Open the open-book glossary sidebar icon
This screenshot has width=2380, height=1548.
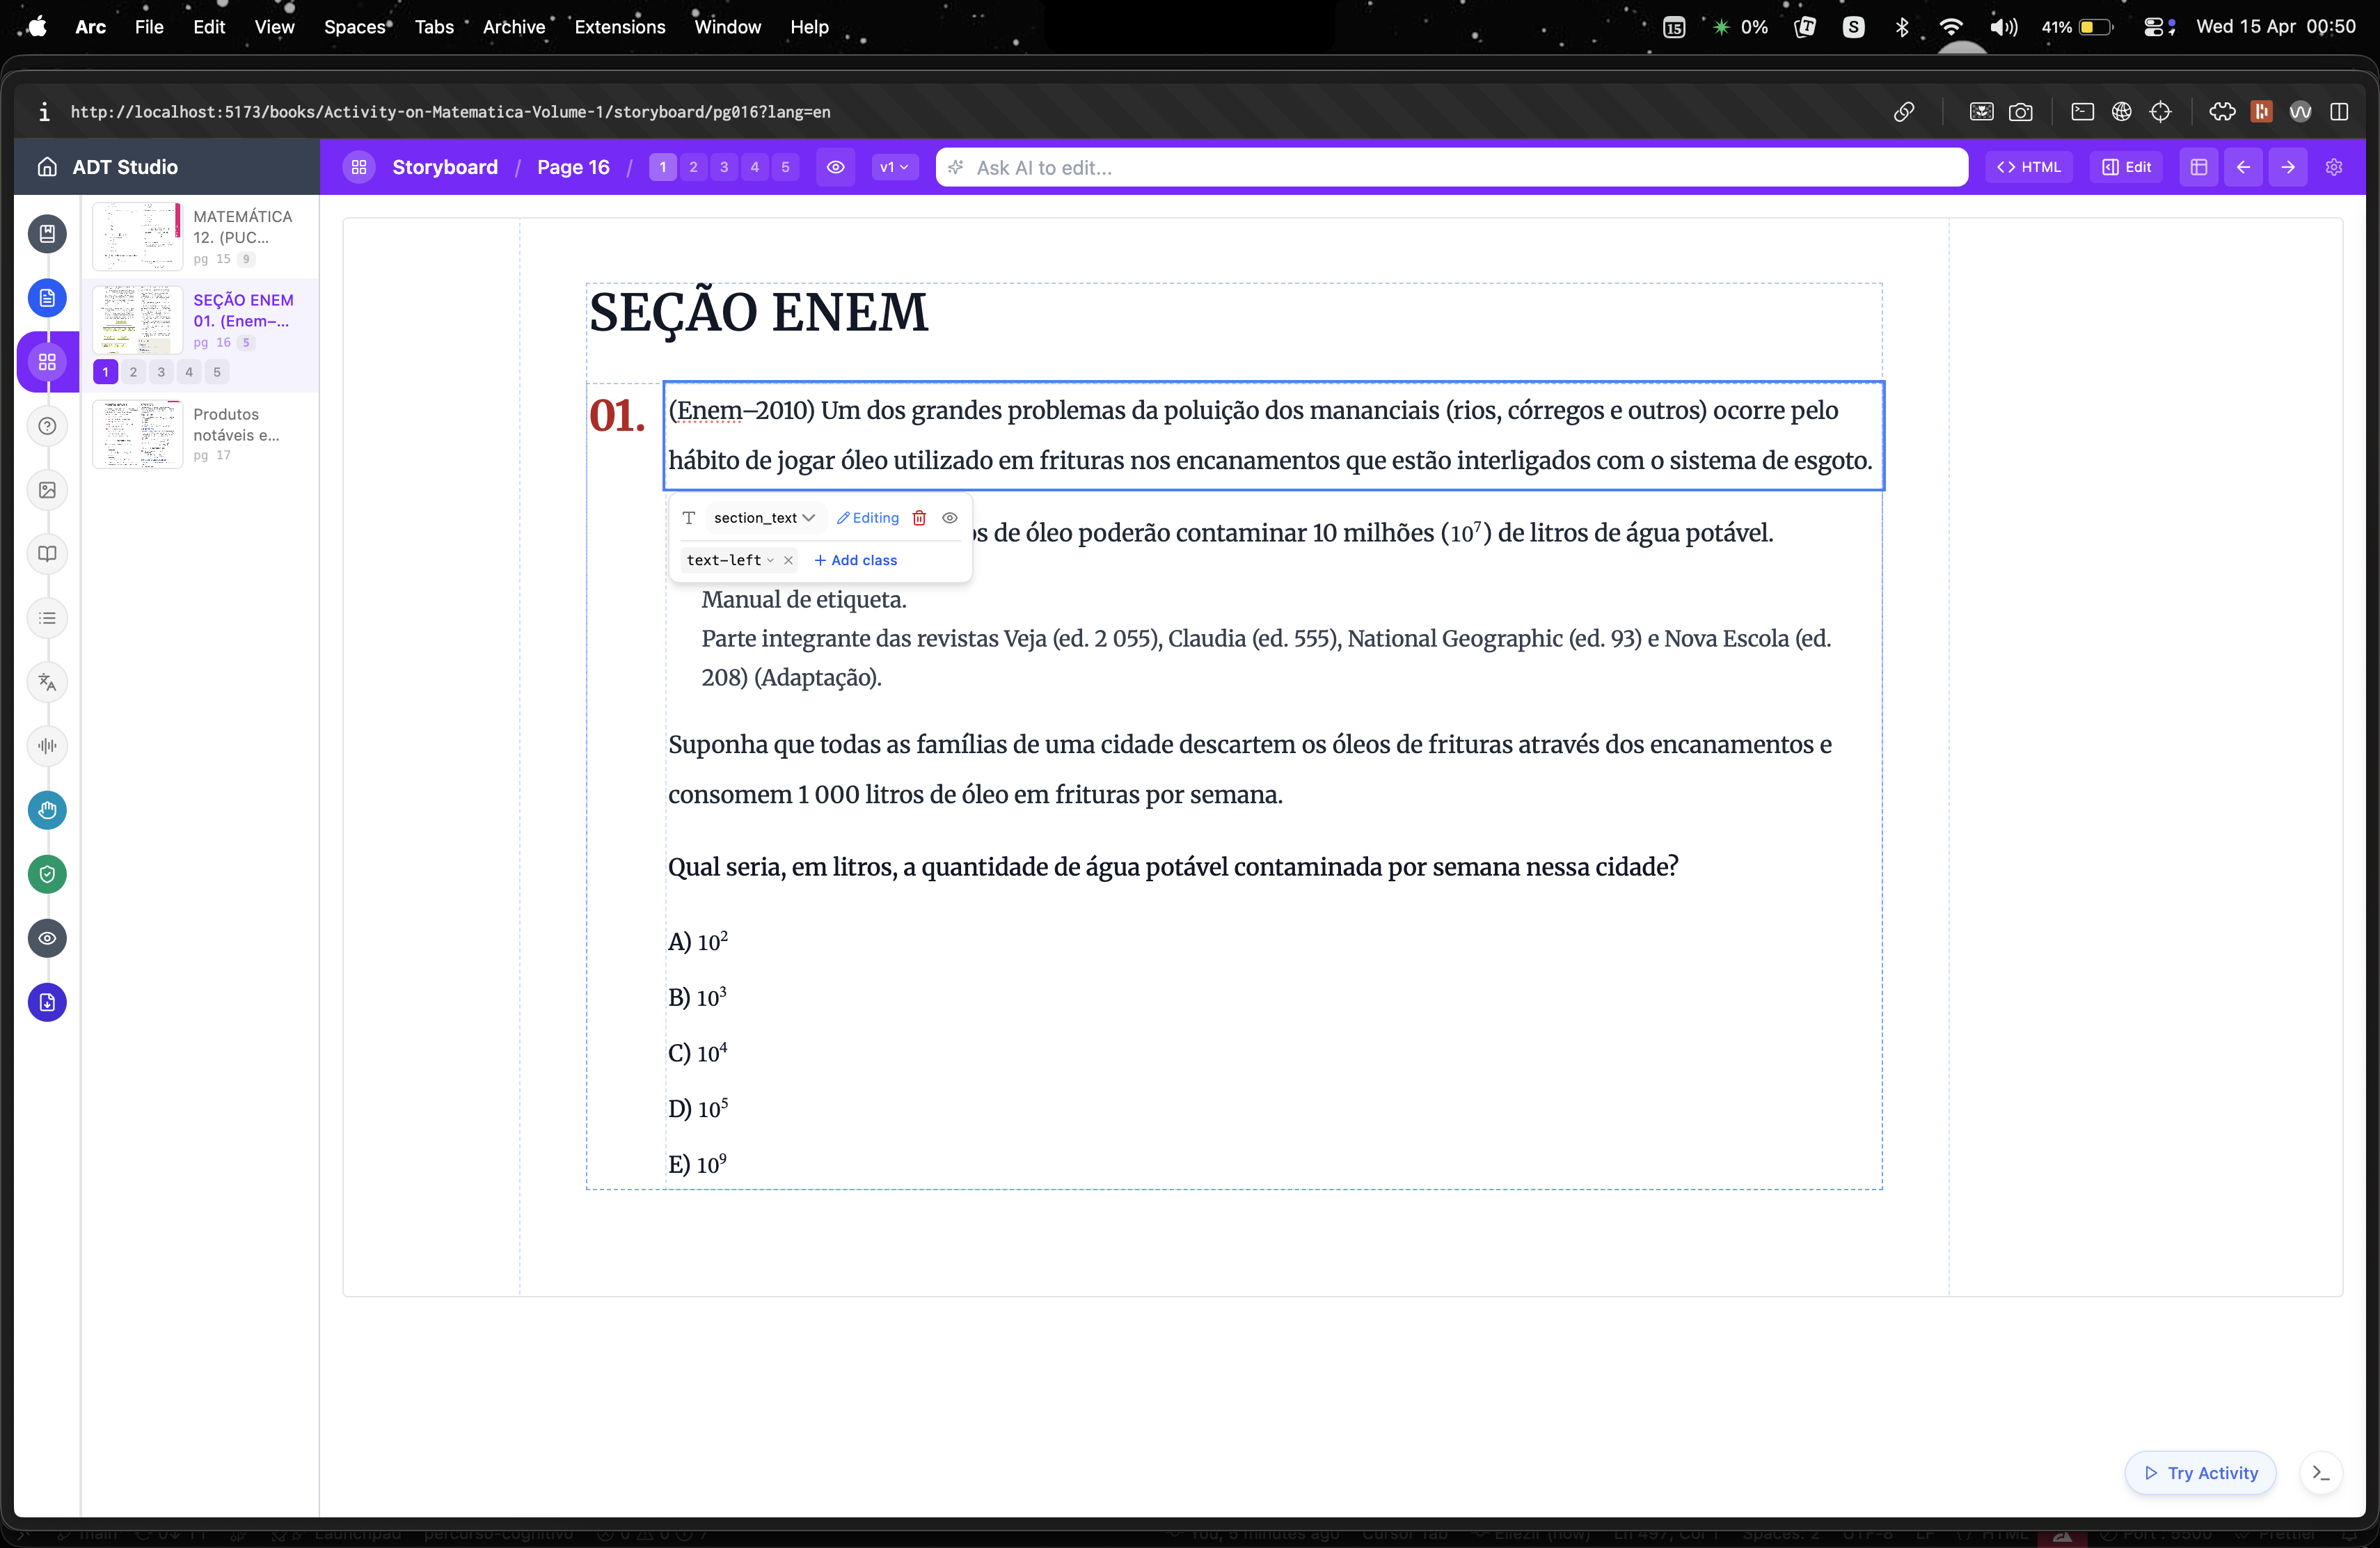[x=47, y=554]
